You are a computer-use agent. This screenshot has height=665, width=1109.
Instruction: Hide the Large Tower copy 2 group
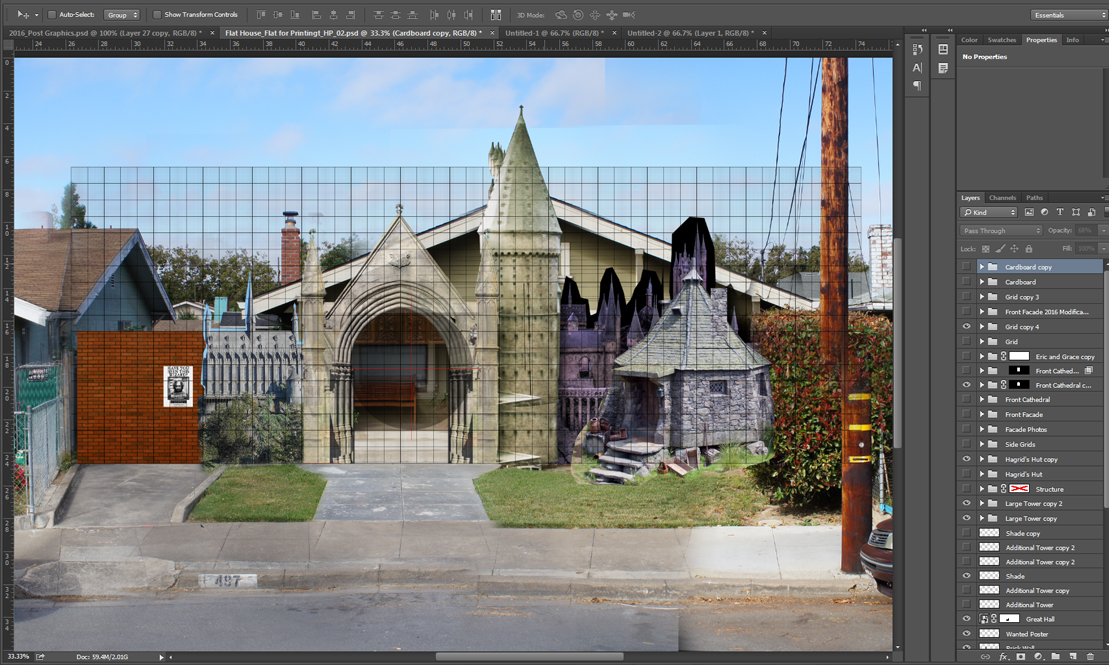coord(966,503)
